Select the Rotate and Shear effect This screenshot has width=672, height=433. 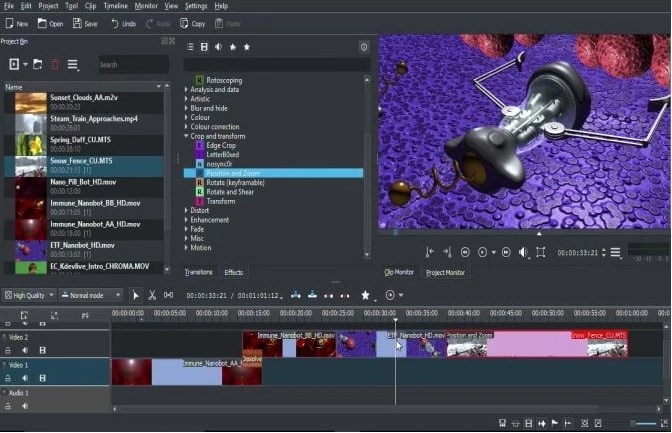(230, 192)
